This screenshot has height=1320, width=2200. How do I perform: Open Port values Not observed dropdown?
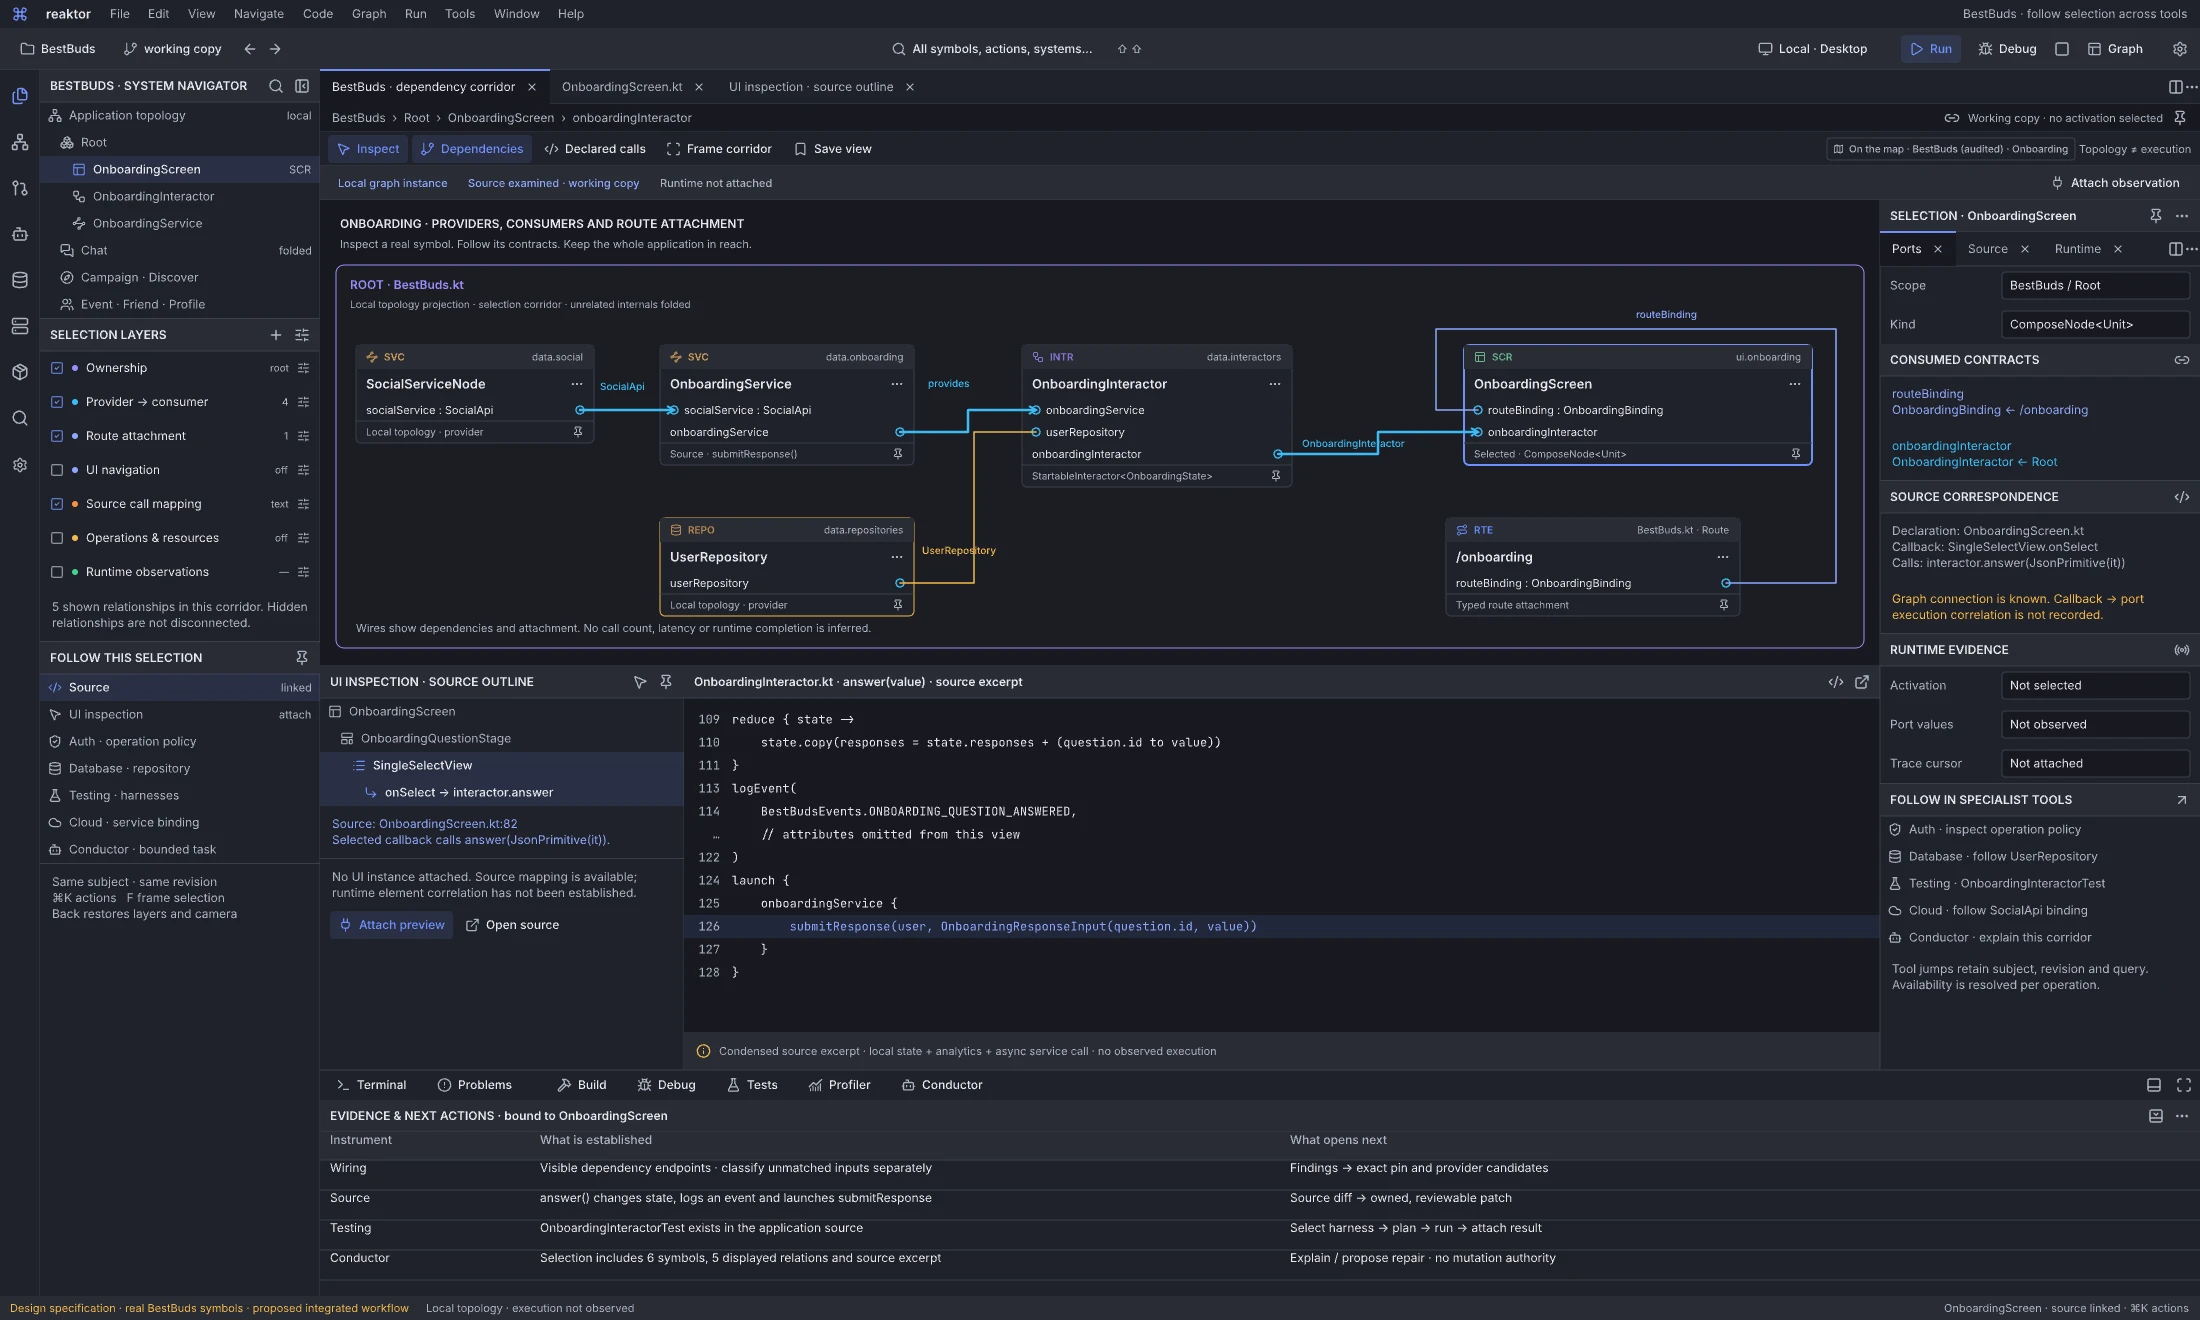[x=2095, y=725]
